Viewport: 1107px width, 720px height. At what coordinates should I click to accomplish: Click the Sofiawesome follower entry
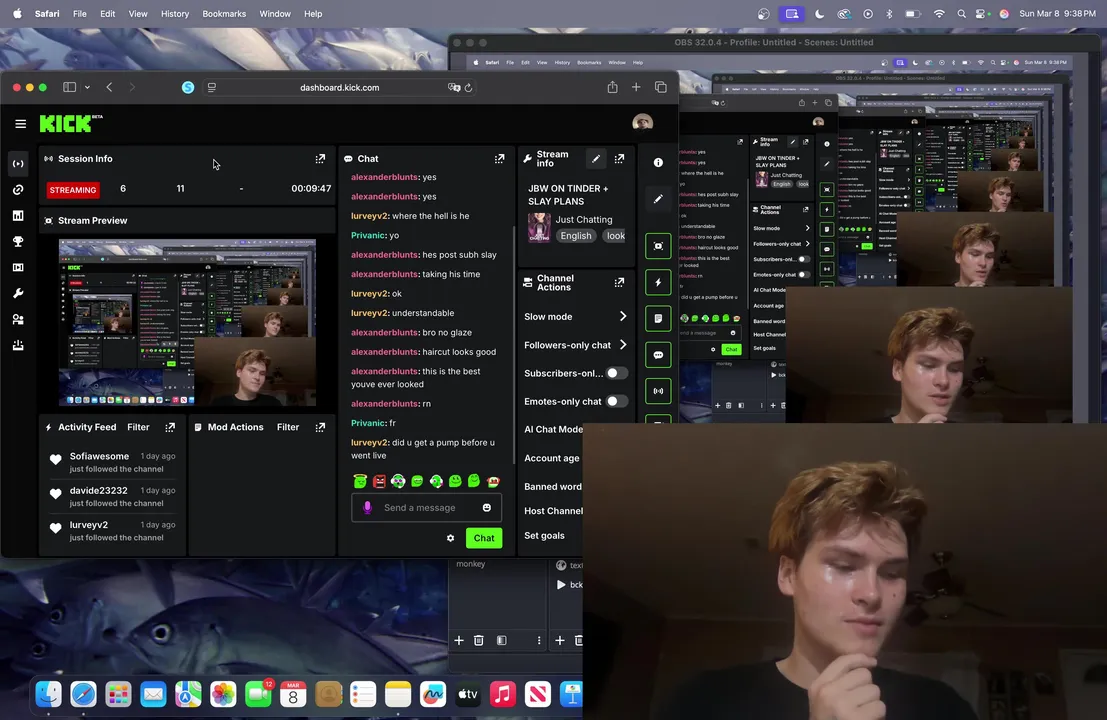point(111,462)
